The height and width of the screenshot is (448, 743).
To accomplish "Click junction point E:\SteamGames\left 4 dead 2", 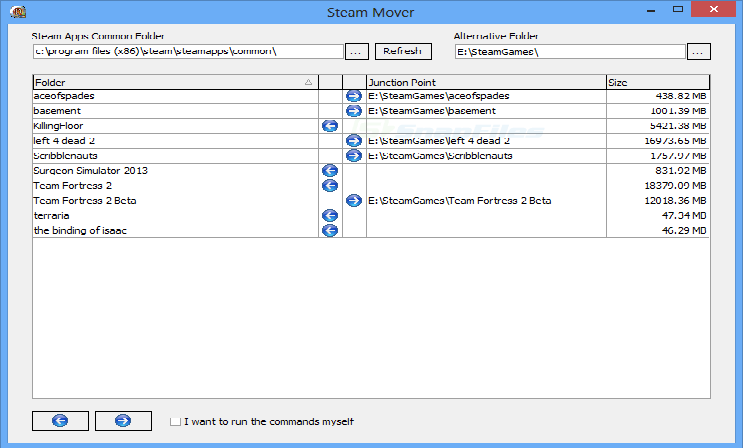I will click(439, 141).
